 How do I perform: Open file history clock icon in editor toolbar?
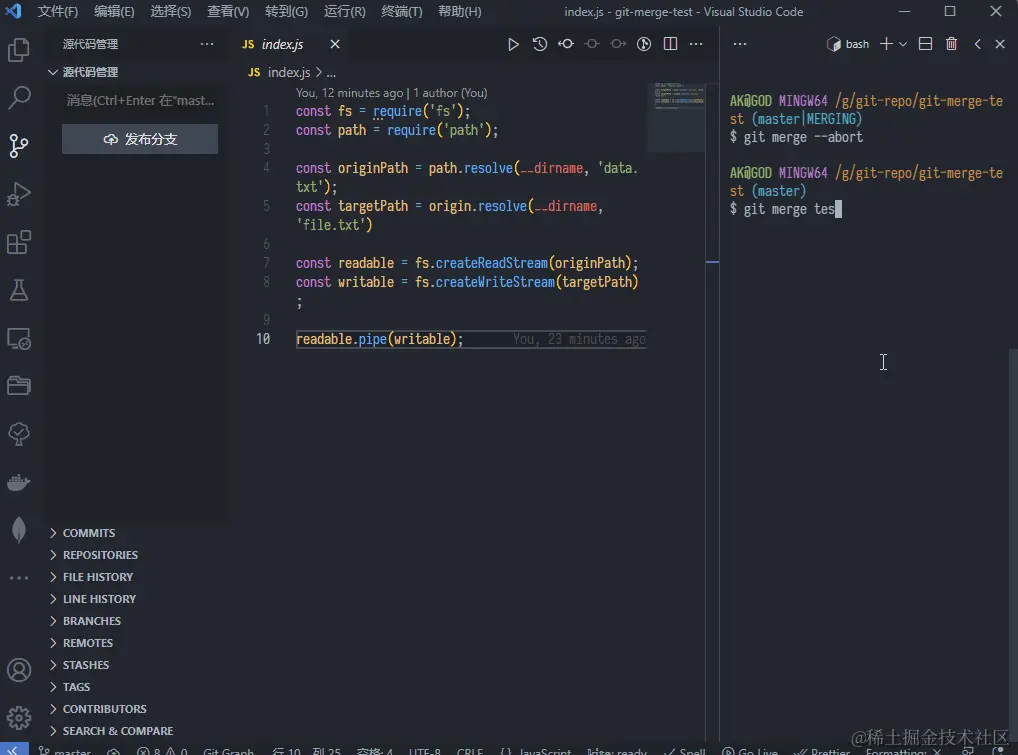540,44
